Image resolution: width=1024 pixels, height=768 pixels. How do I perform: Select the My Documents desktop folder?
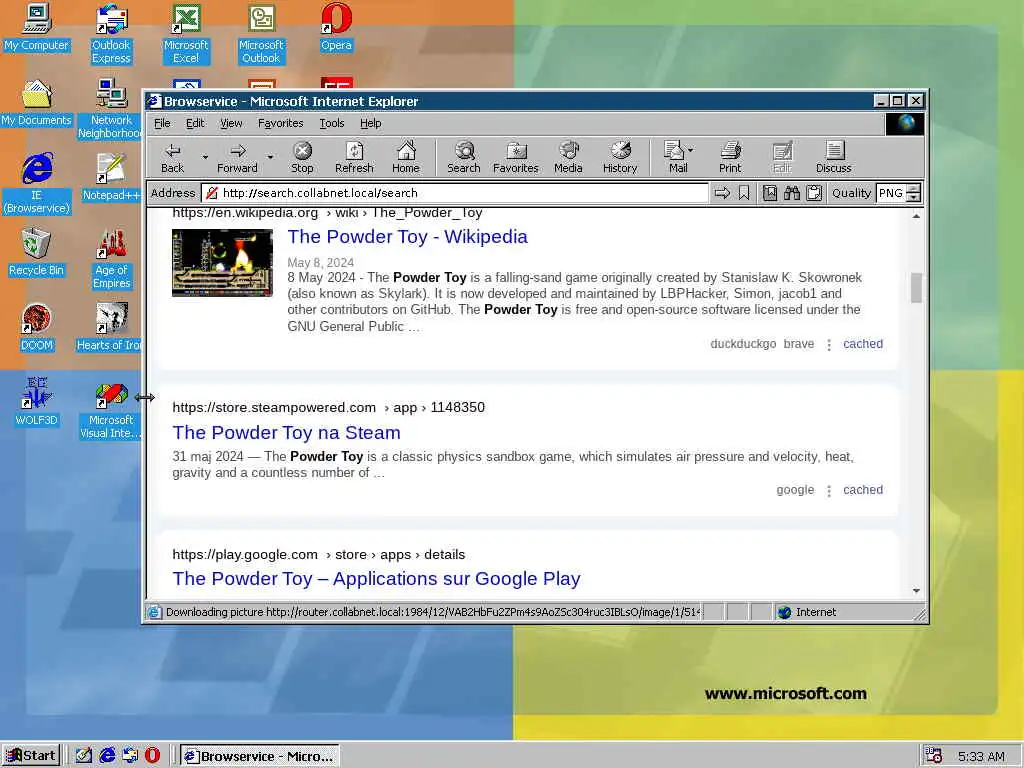pyautogui.click(x=37, y=103)
